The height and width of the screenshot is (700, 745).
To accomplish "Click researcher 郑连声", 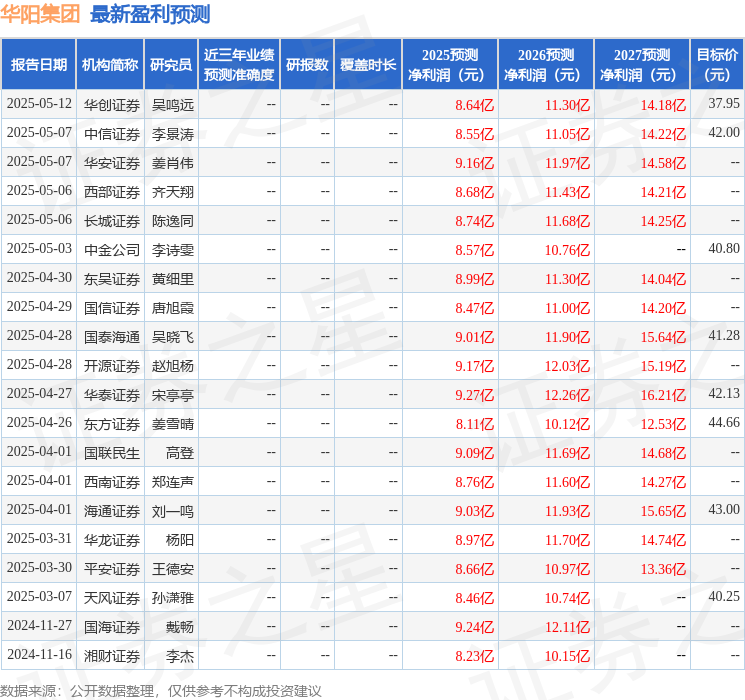I will click(172, 482).
